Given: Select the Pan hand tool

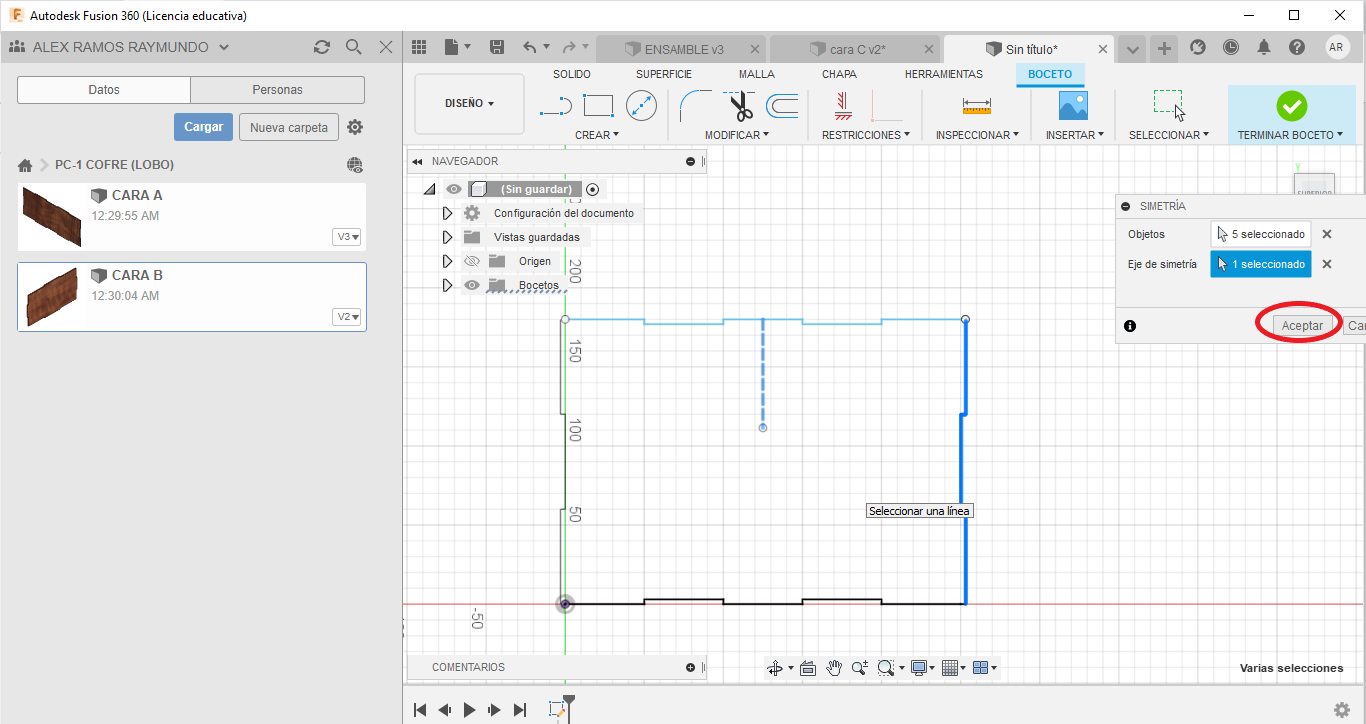Looking at the screenshot, I should click(834, 668).
